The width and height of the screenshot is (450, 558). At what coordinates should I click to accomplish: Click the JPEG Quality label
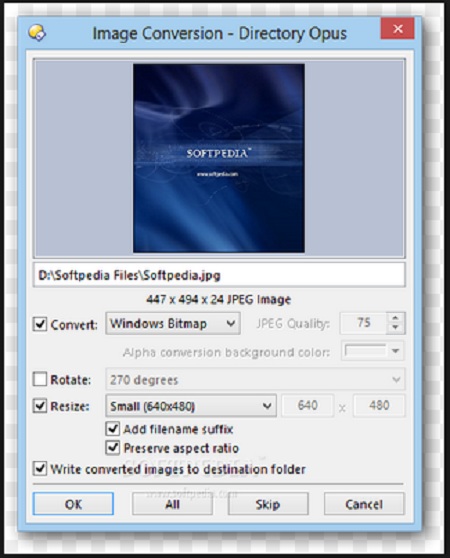(293, 323)
